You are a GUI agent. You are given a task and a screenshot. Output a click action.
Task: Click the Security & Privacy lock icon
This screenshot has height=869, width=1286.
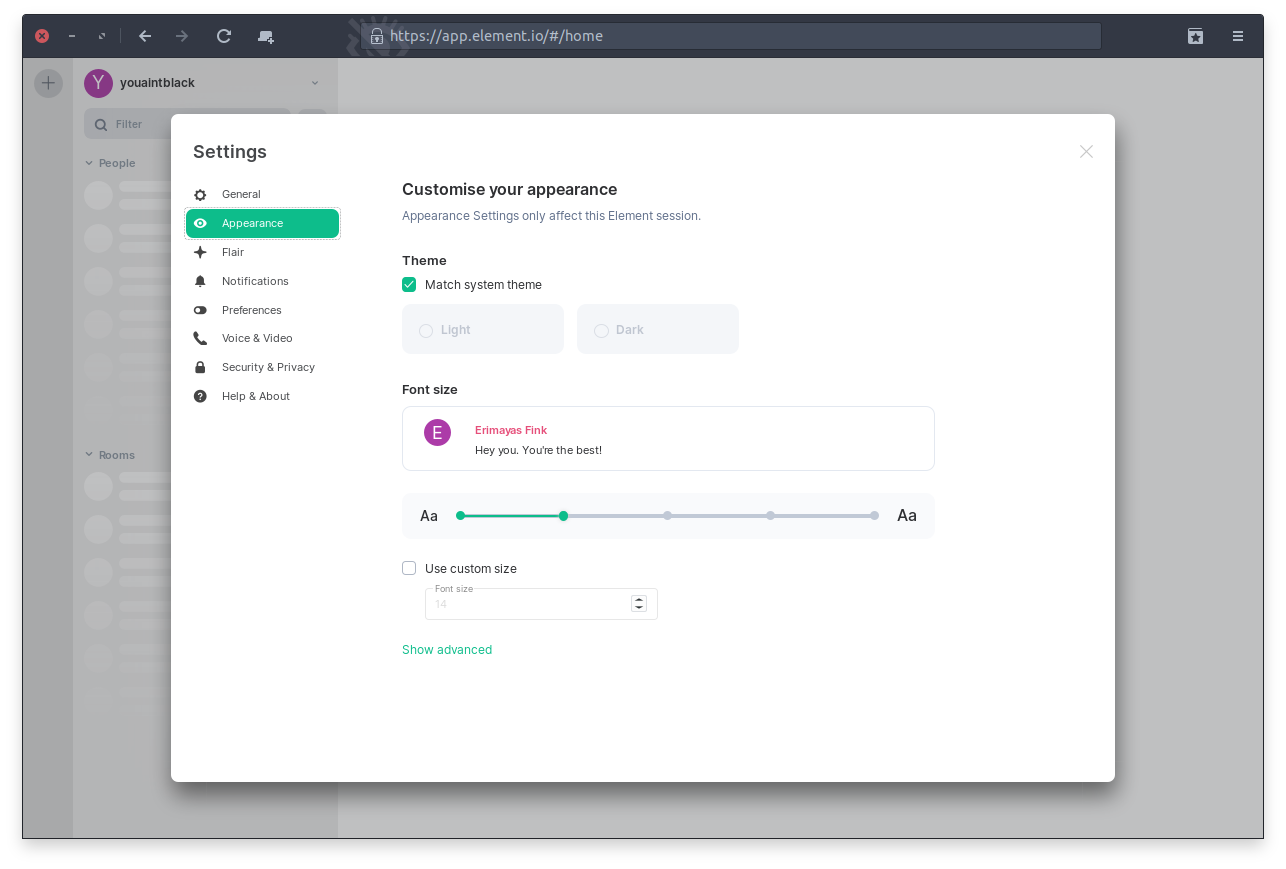tap(200, 367)
